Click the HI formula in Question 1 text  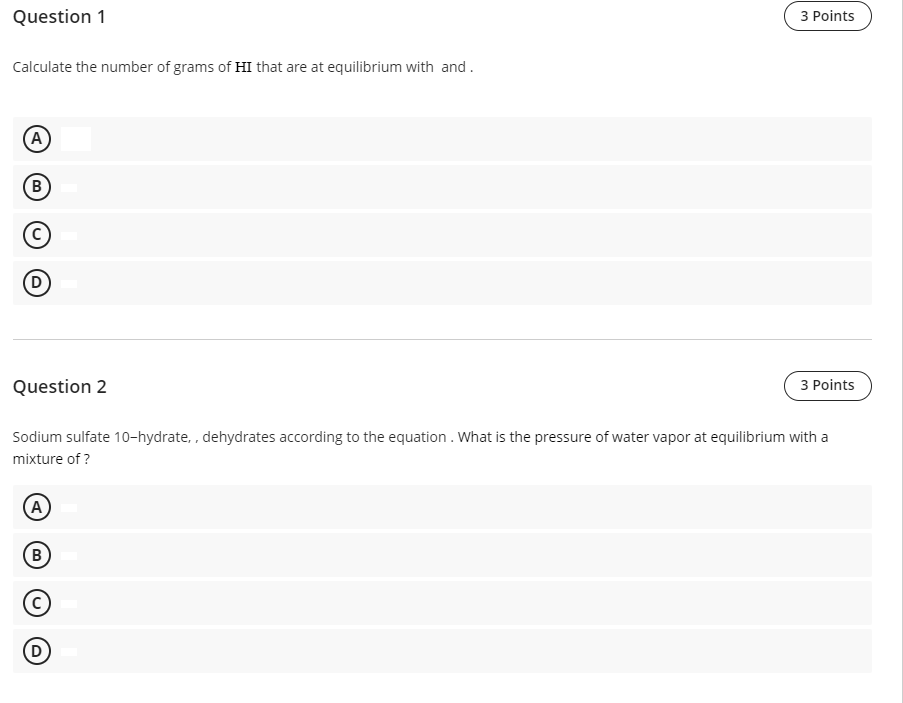pyautogui.click(x=243, y=67)
